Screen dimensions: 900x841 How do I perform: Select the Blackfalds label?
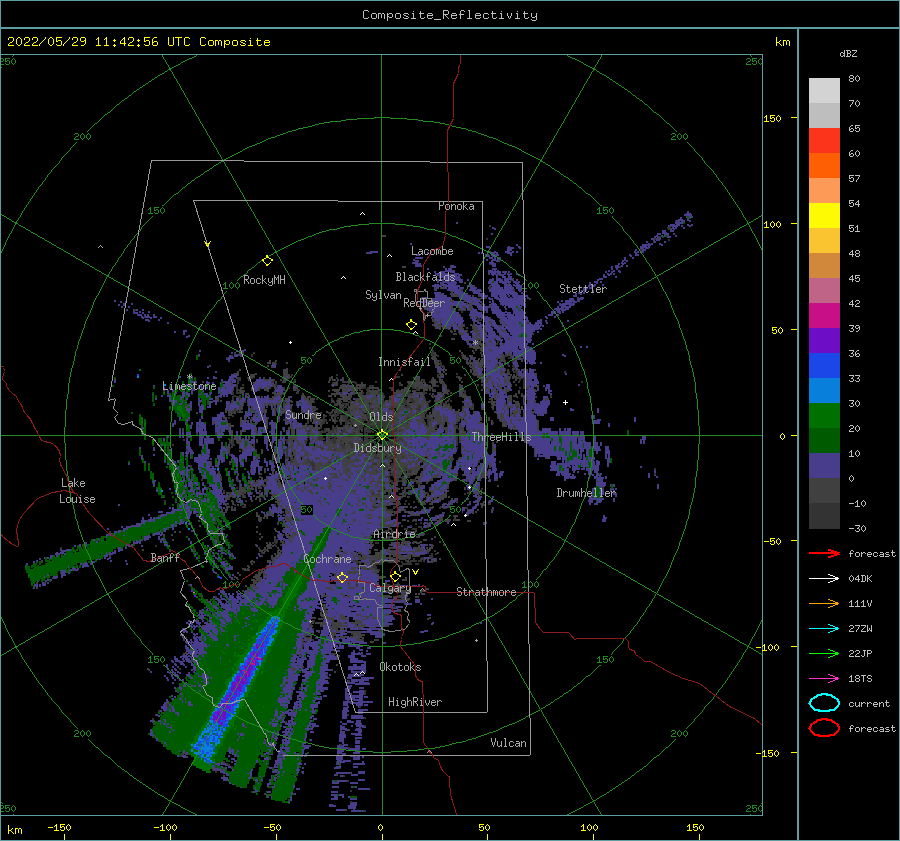click(425, 277)
